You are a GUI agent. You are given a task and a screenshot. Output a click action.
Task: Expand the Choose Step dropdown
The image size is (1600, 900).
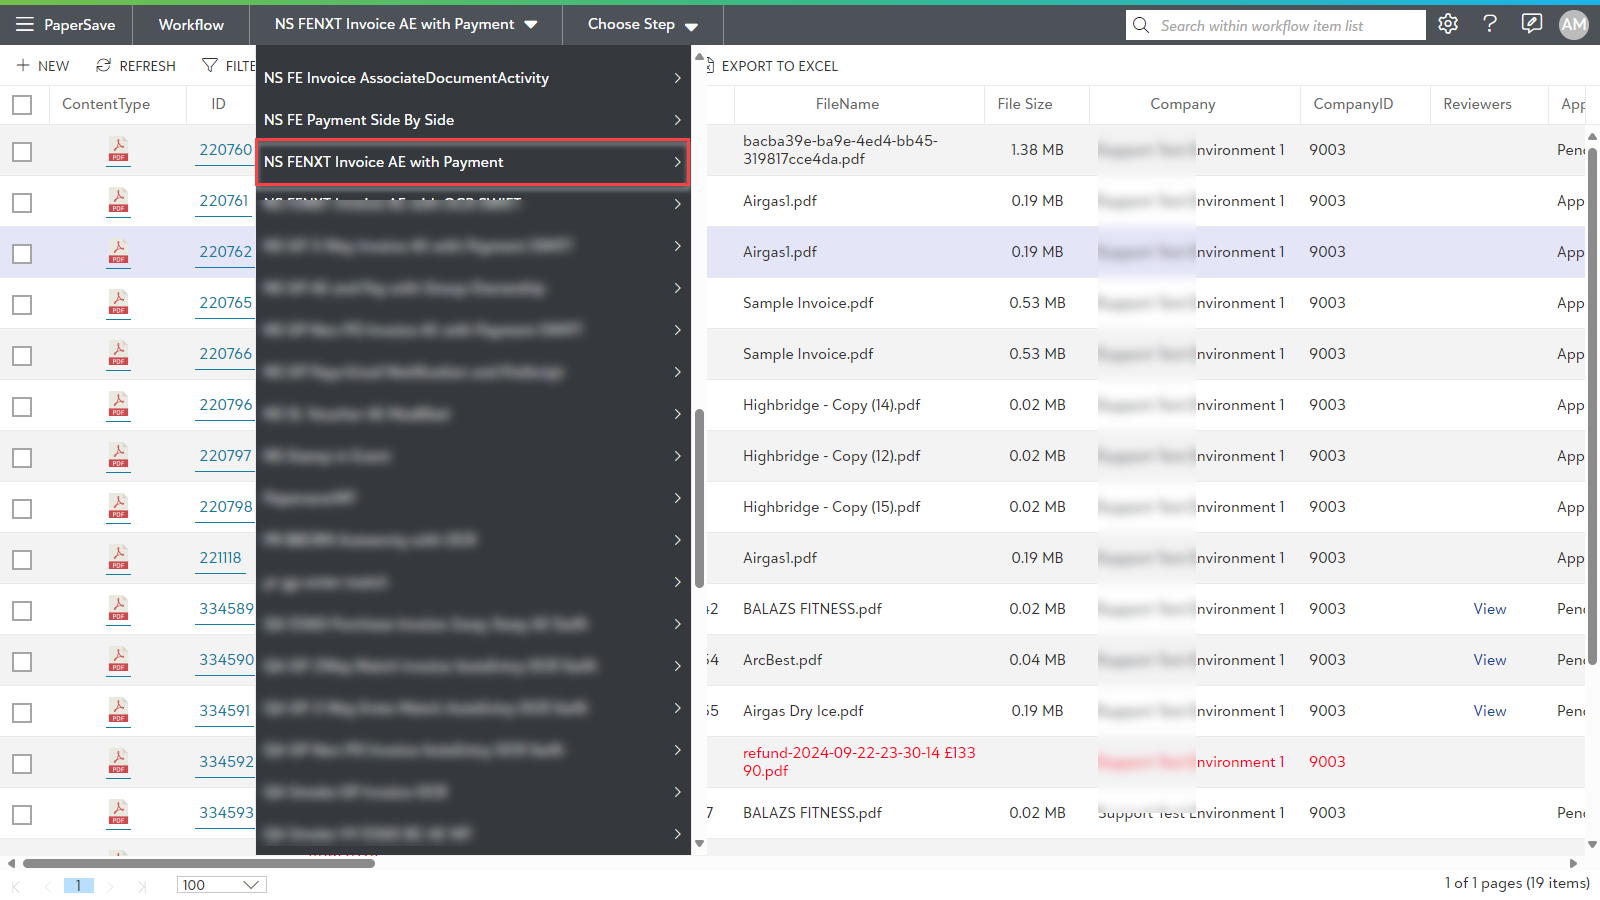(x=642, y=25)
